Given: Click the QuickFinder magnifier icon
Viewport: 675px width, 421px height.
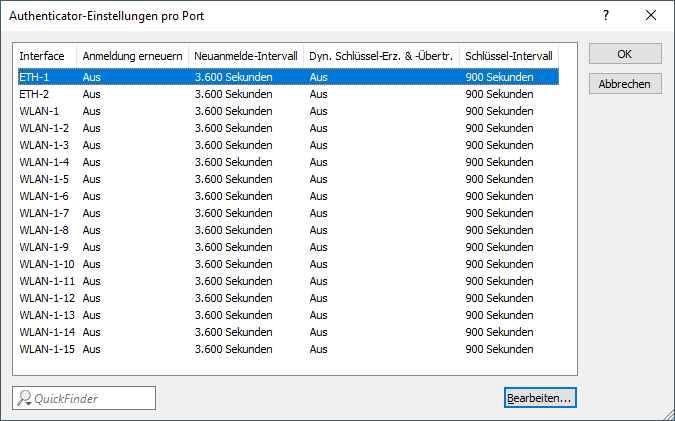Looking at the screenshot, I should coord(24,398).
